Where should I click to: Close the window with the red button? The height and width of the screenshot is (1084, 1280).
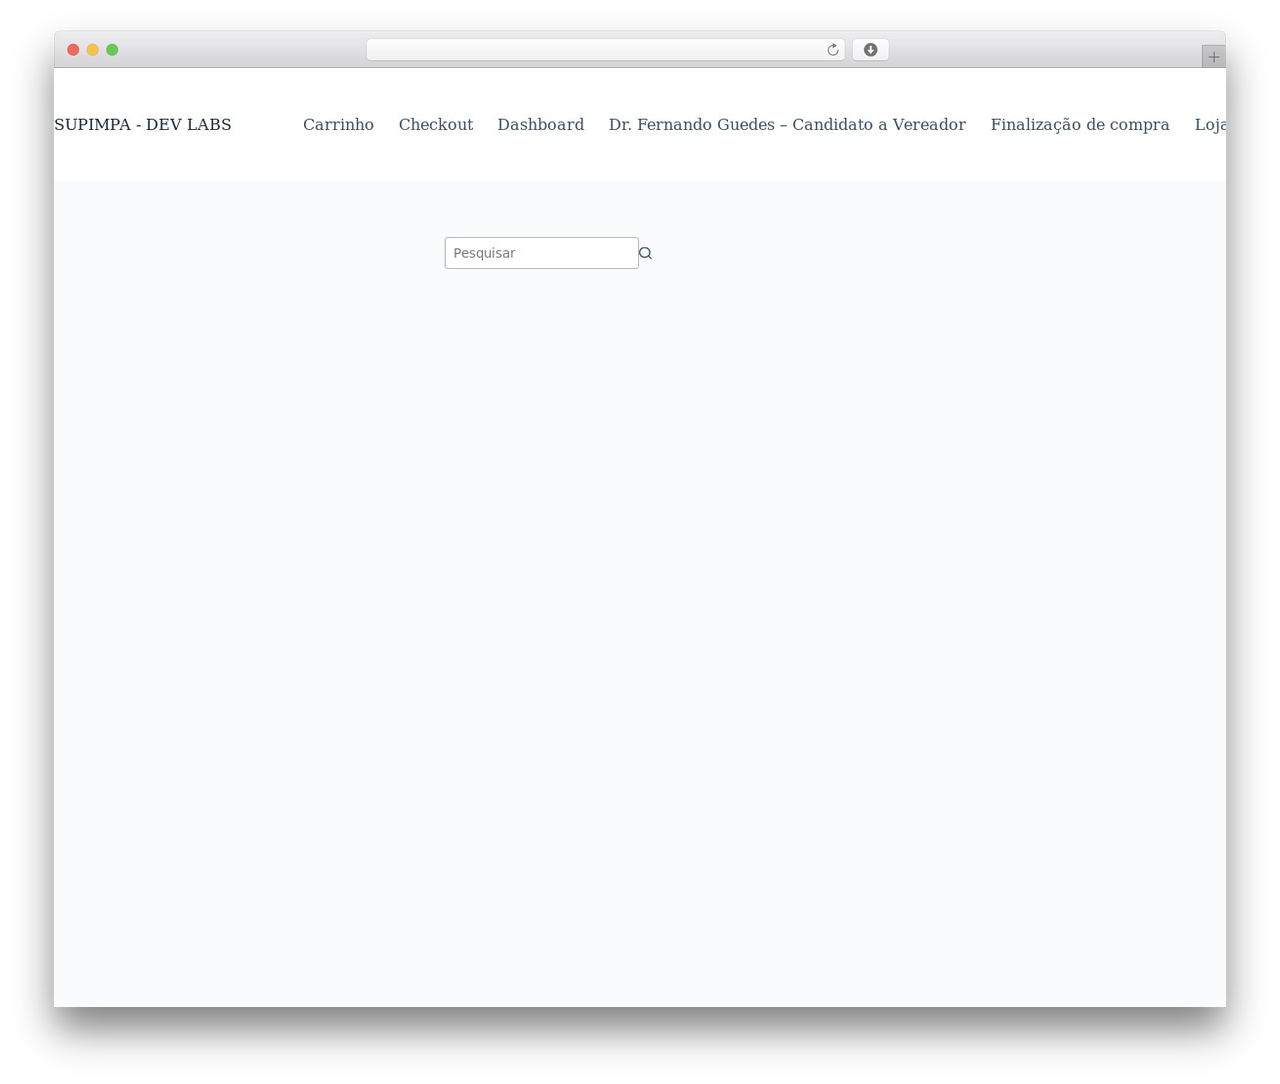pyautogui.click(x=73, y=50)
